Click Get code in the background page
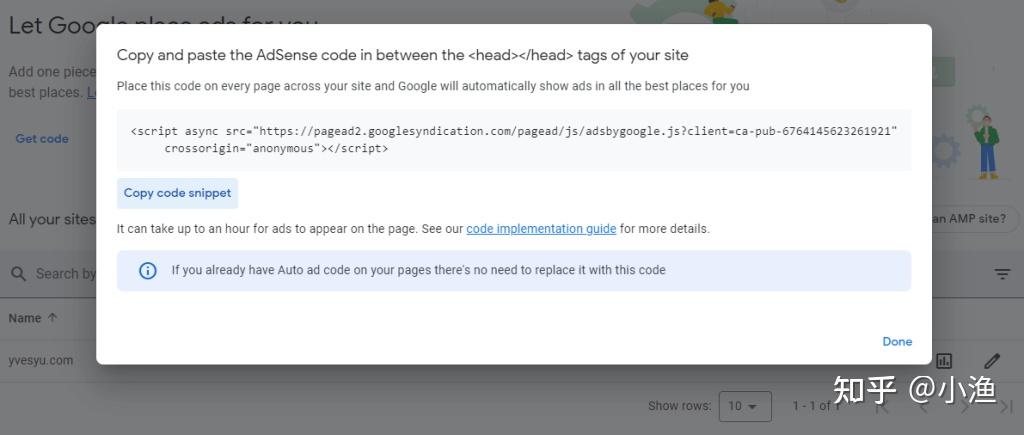This screenshot has width=1024, height=435. (42, 138)
